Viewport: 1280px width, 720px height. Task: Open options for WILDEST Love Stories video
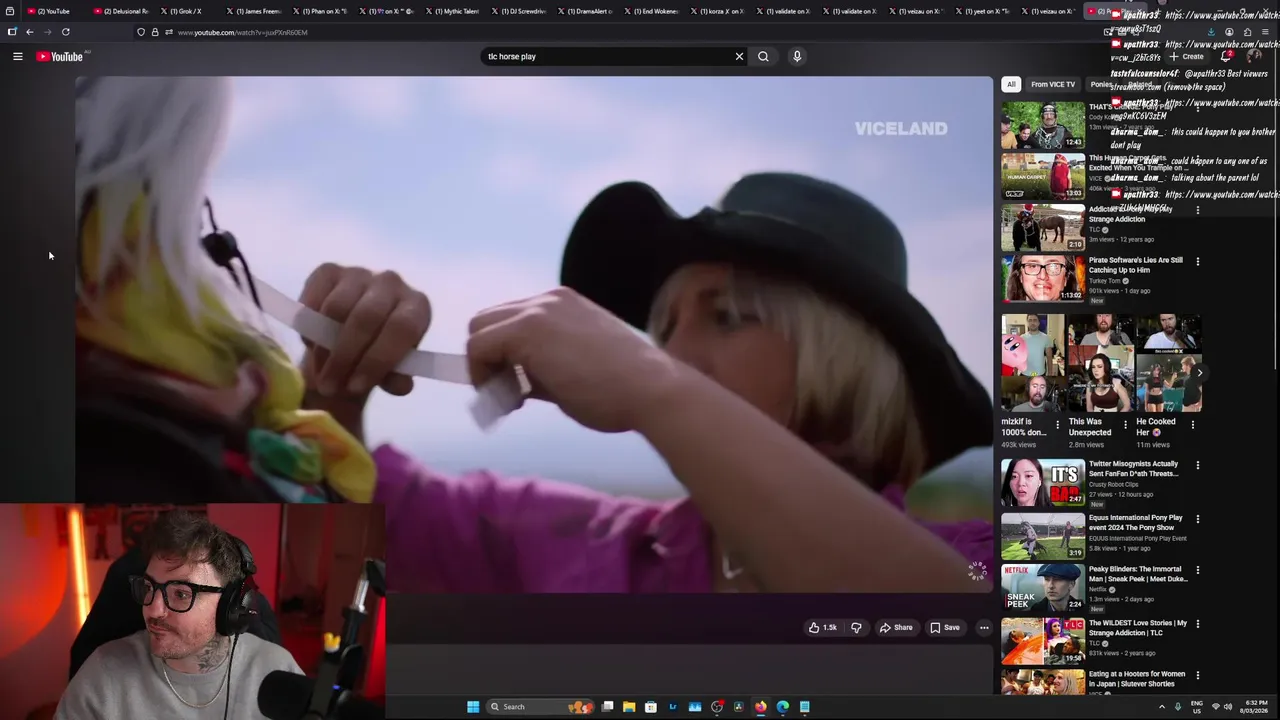[x=1198, y=625]
